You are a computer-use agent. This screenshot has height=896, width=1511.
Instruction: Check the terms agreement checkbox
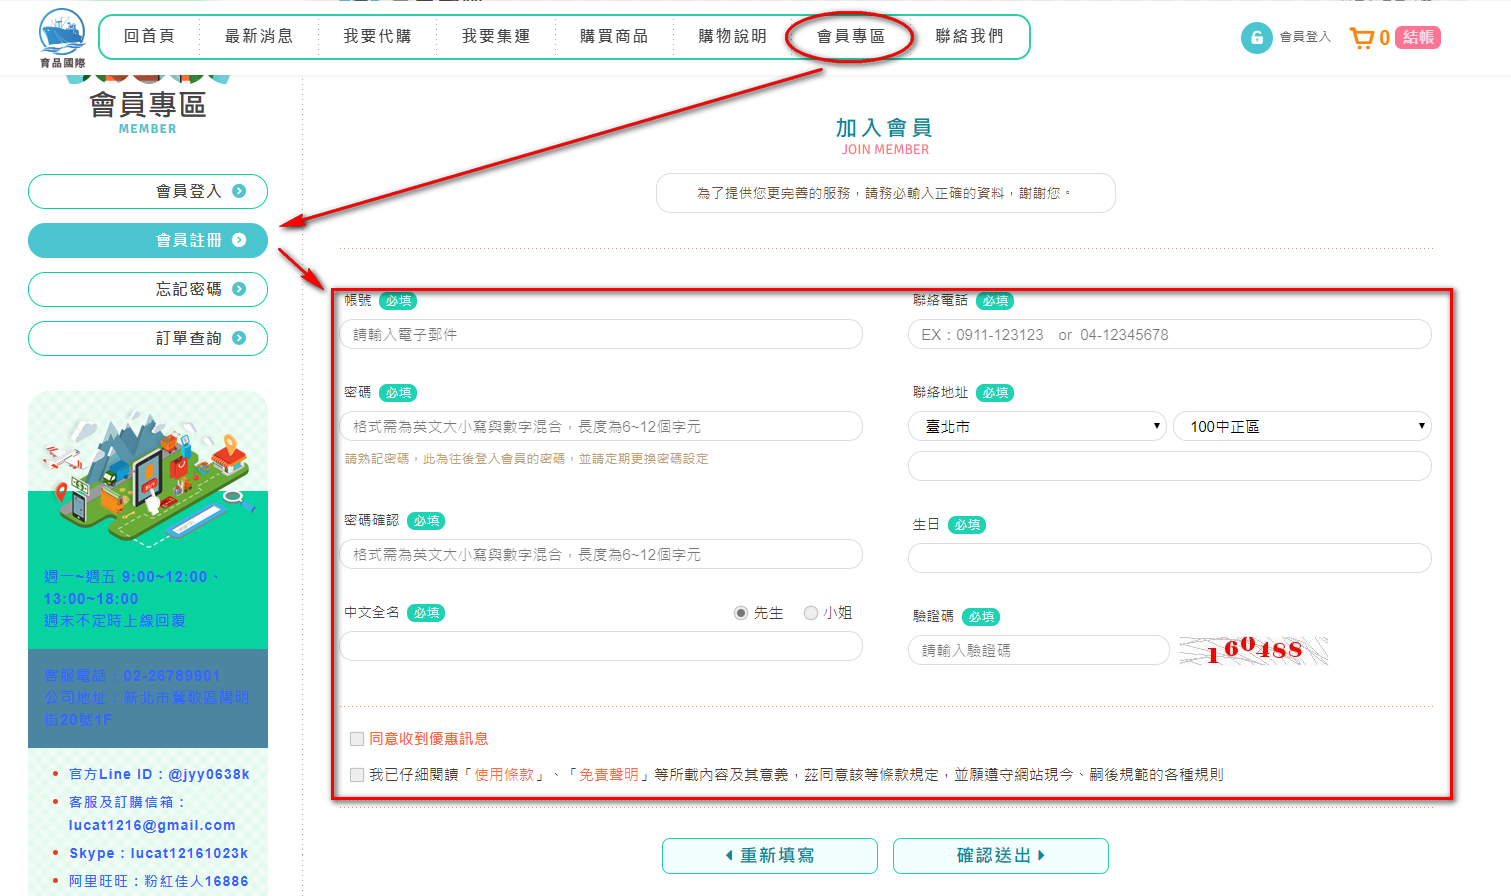[357, 775]
